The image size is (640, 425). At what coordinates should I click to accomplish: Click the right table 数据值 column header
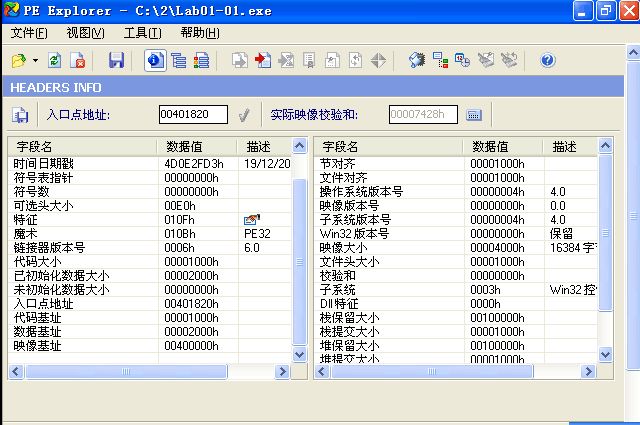(x=503, y=147)
